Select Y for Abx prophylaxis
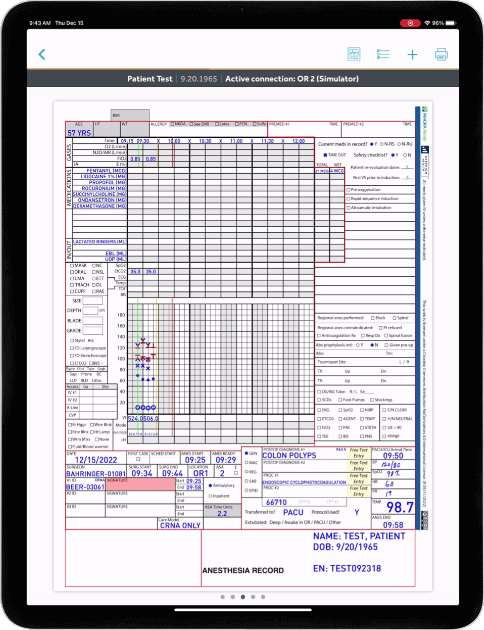484x630 pixels. coord(357,345)
